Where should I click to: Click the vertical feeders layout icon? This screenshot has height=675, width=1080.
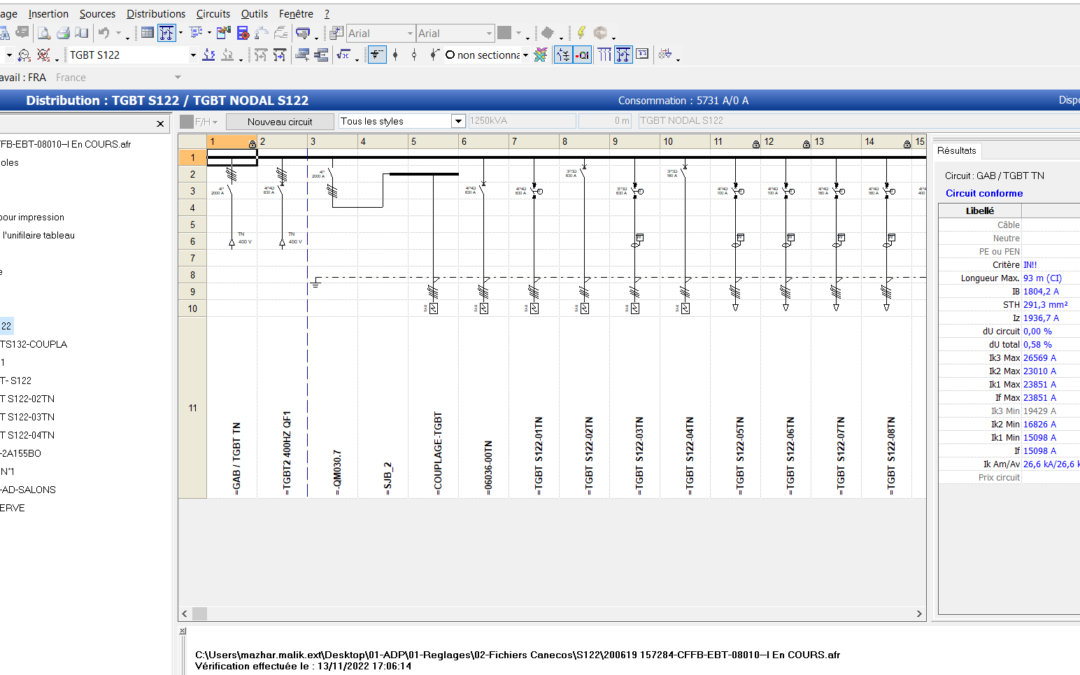coord(604,54)
